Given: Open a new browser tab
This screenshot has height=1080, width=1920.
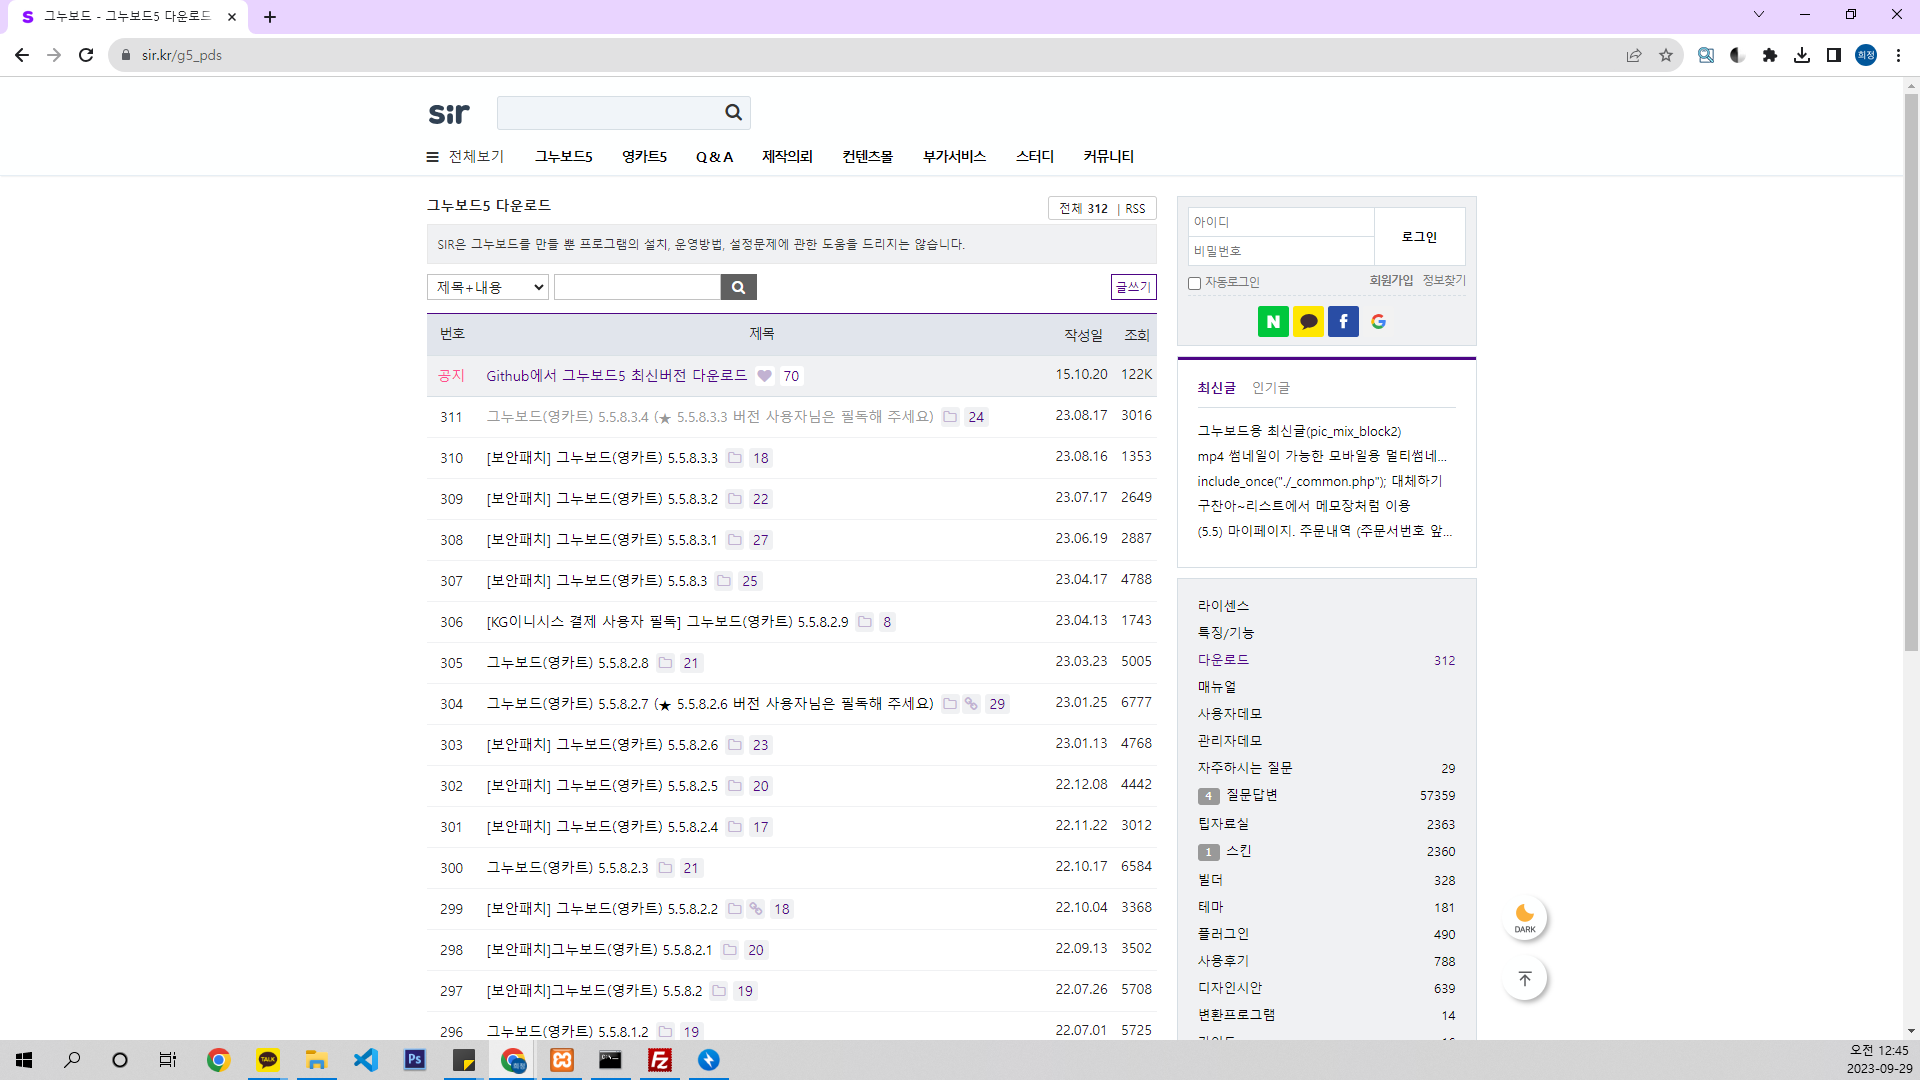Looking at the screenshot, I should coord(270,17).
